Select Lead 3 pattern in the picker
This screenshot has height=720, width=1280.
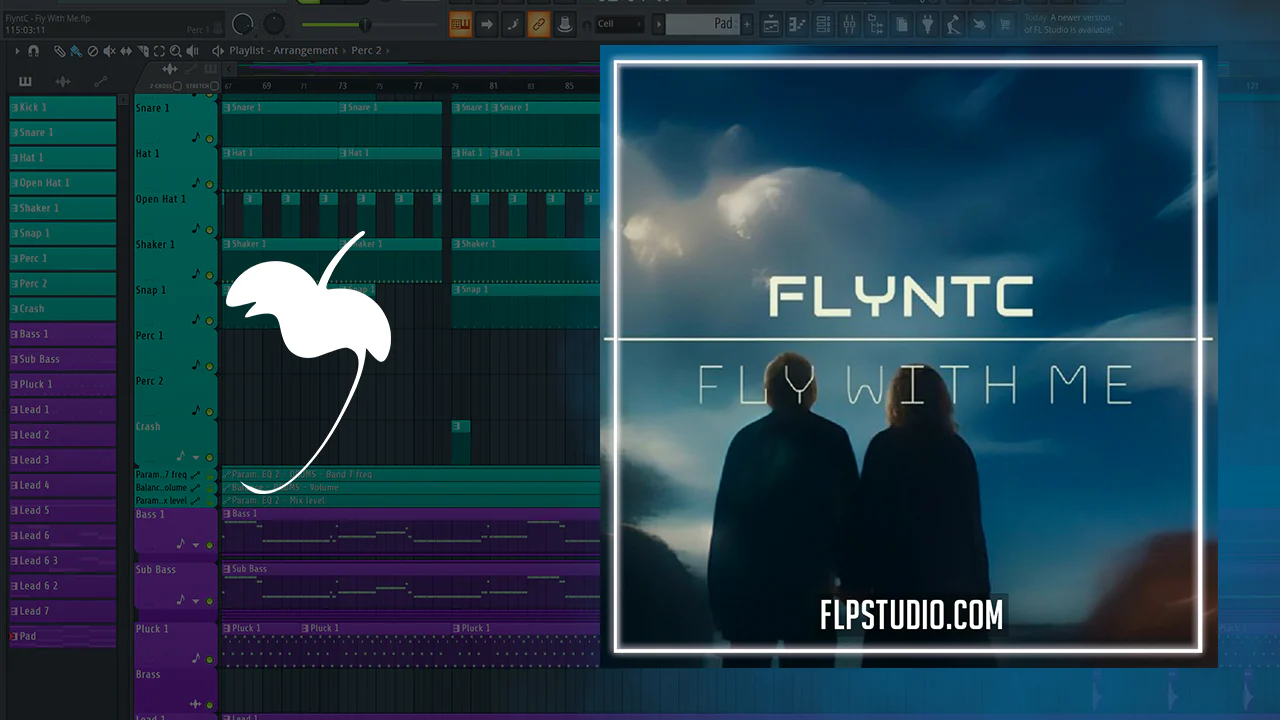pyautogui.click(x=63, y=460)
